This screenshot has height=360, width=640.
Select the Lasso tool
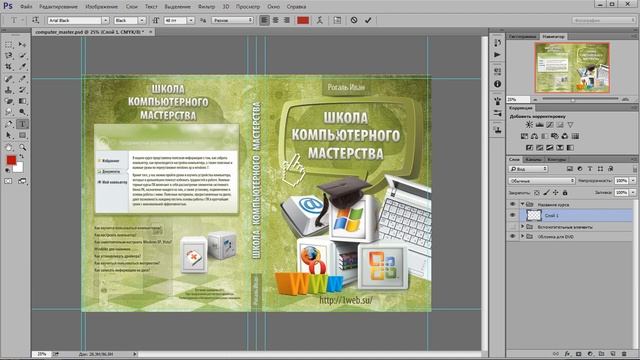(x=9, y=56)
